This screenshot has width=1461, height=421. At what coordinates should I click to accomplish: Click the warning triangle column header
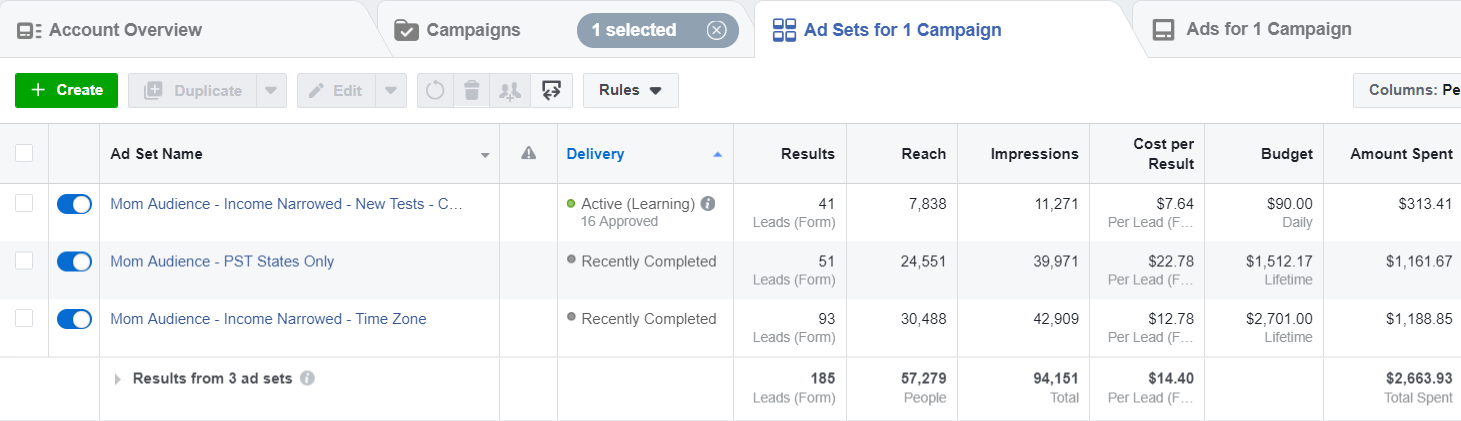coord(529,153)
